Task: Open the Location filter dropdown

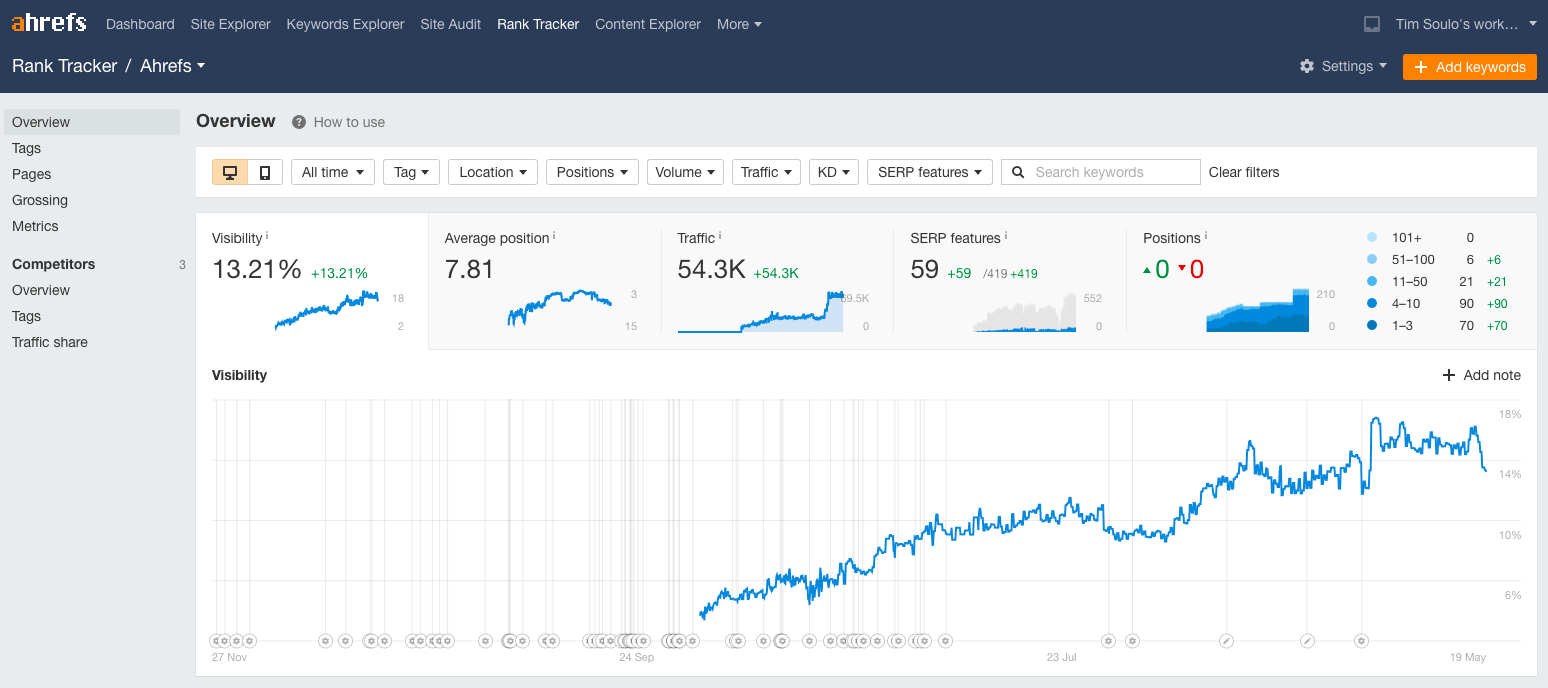Action: [x=493, y=172]
